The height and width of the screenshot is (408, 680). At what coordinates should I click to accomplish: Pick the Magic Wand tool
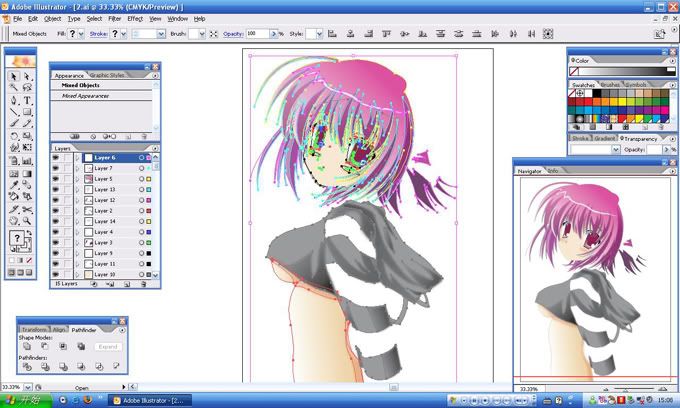(x=14, y=88)
